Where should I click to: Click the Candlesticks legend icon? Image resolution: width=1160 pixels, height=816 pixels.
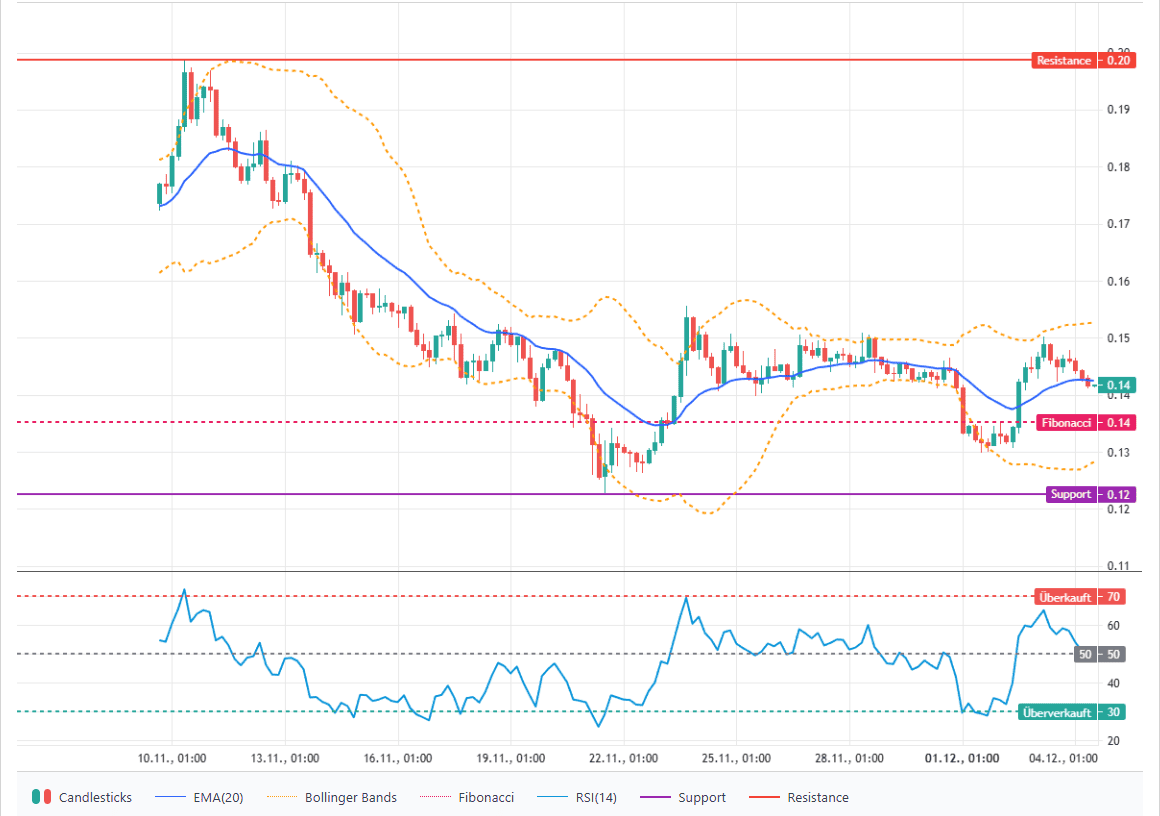[x=41, y=797]
